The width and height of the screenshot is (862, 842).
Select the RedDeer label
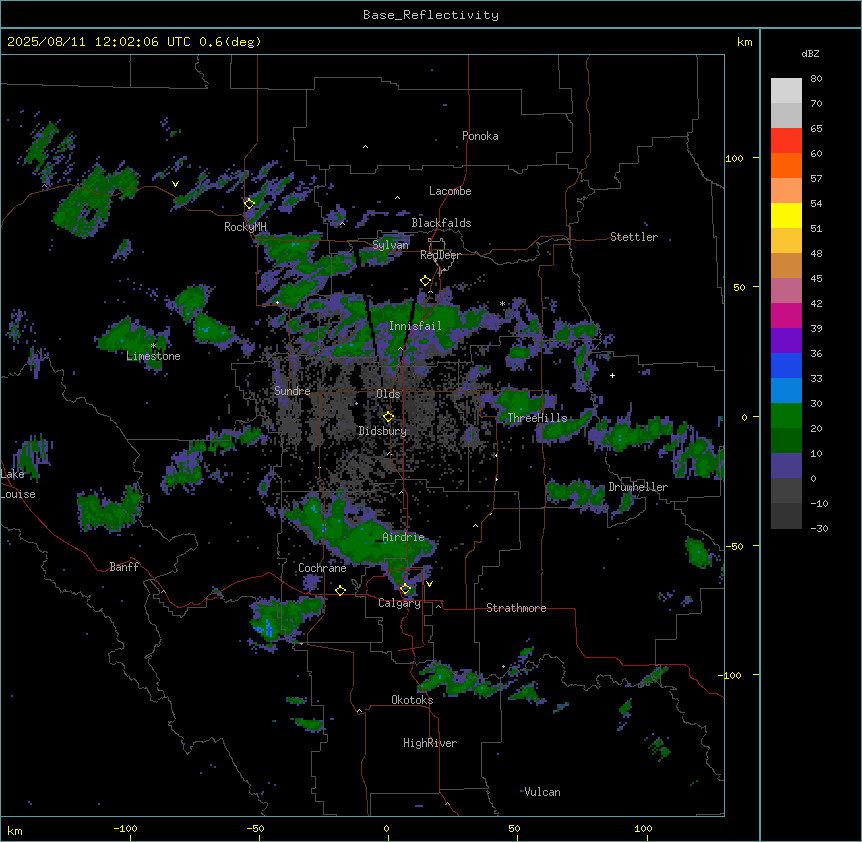(x=440, y=255)
